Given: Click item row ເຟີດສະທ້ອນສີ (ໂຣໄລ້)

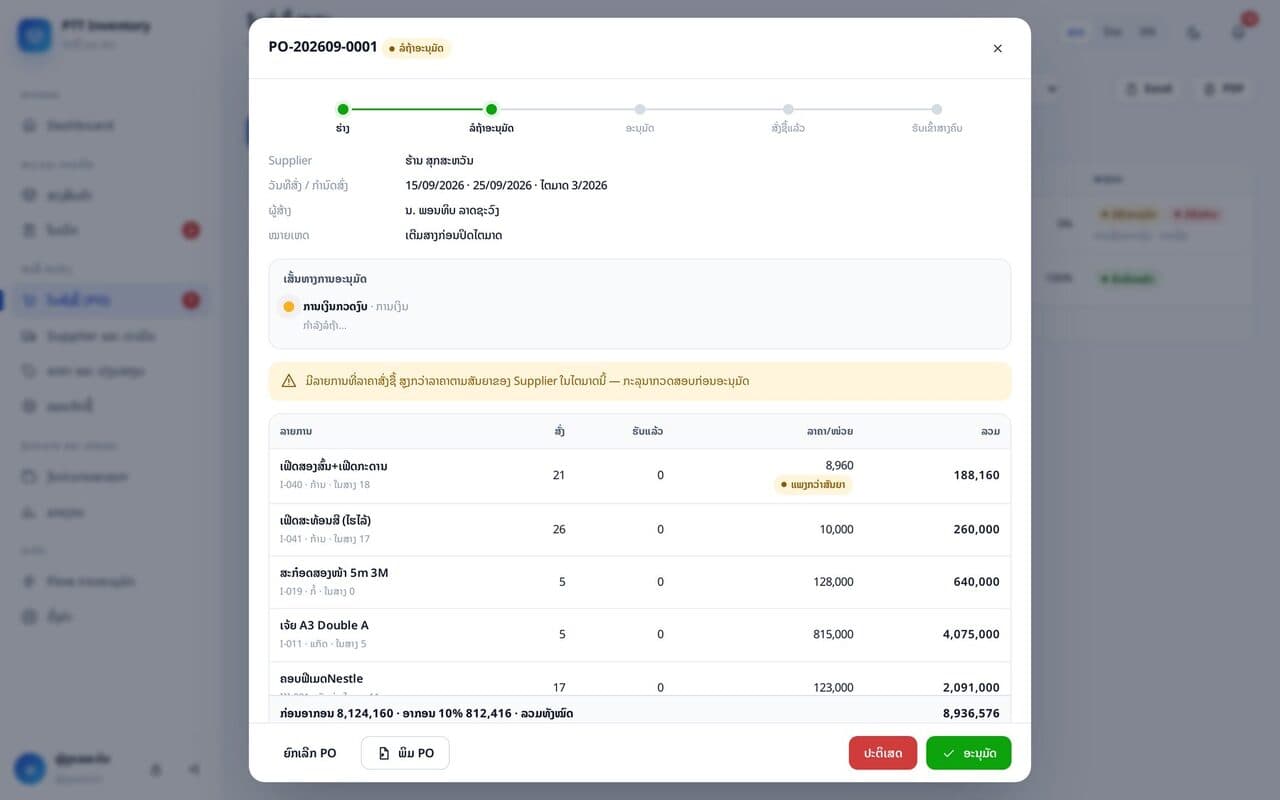Looking at the screenshot, I should (x=640, y=529).
